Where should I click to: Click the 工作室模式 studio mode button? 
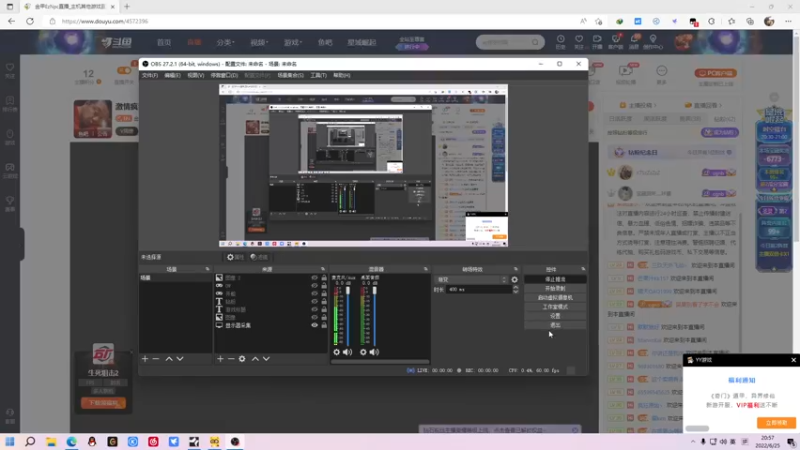(x=555, y=307)
